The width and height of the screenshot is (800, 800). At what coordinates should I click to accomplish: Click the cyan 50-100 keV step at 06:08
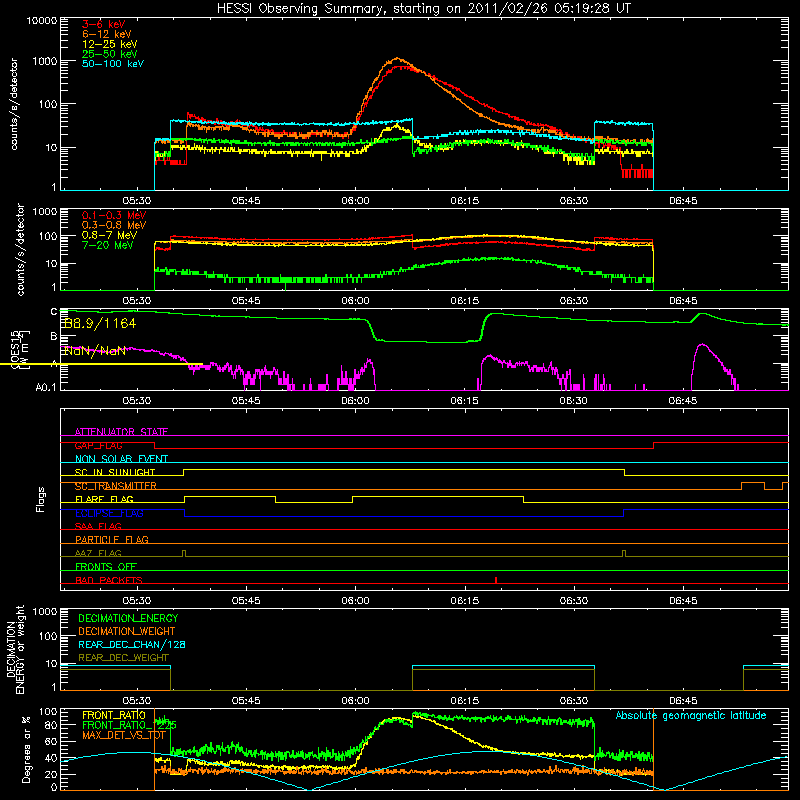412,128
